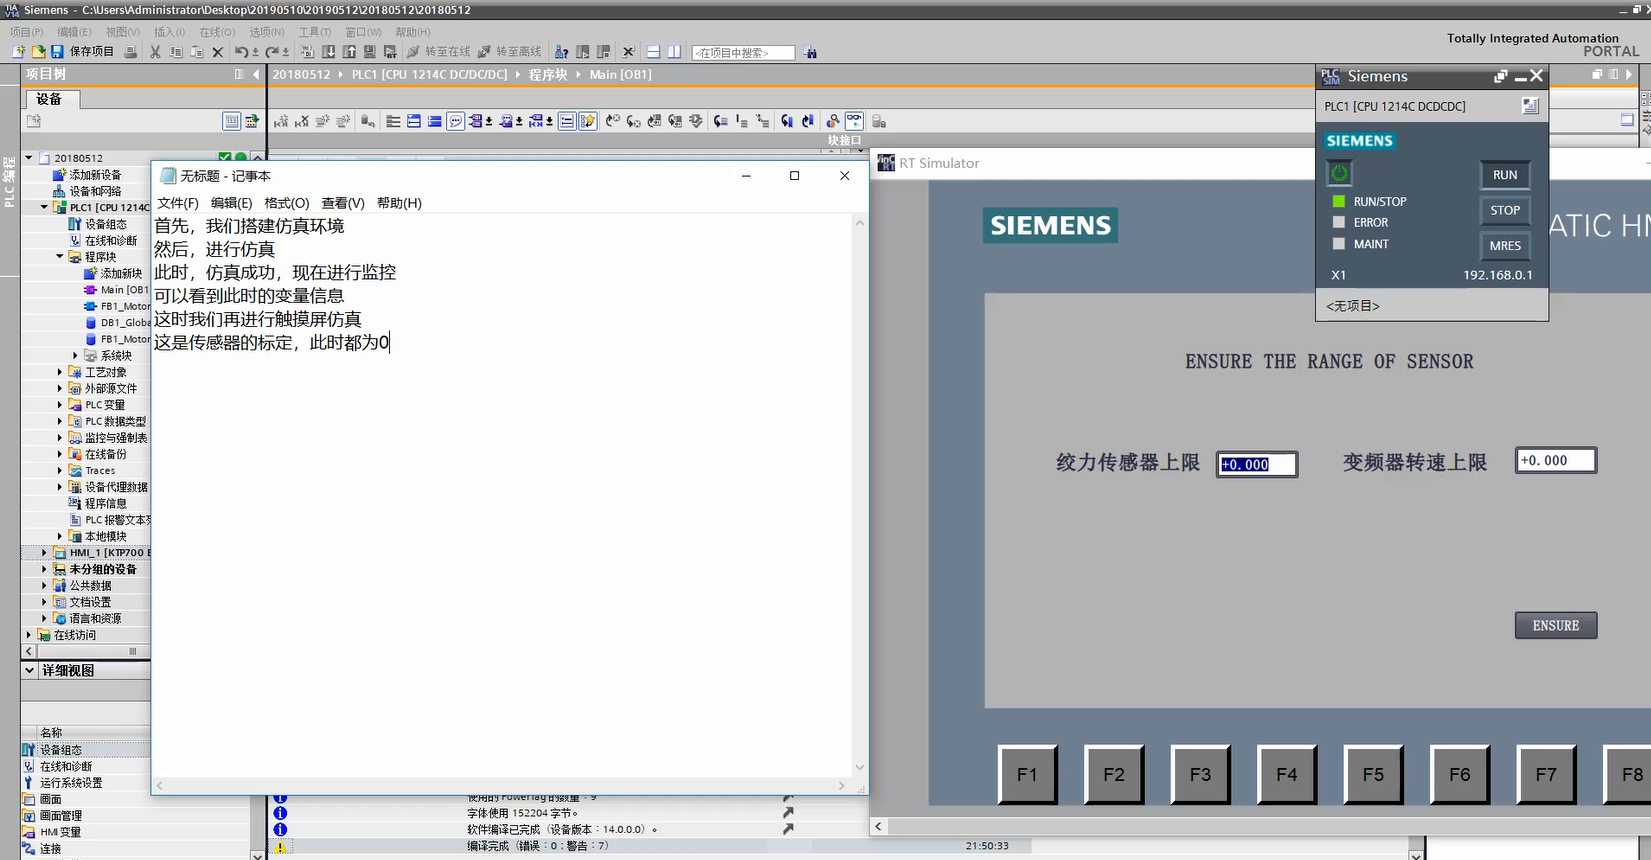1651x860 pixels.
Task: Save the project via 保存项目 button
Action: pos(84,51)
